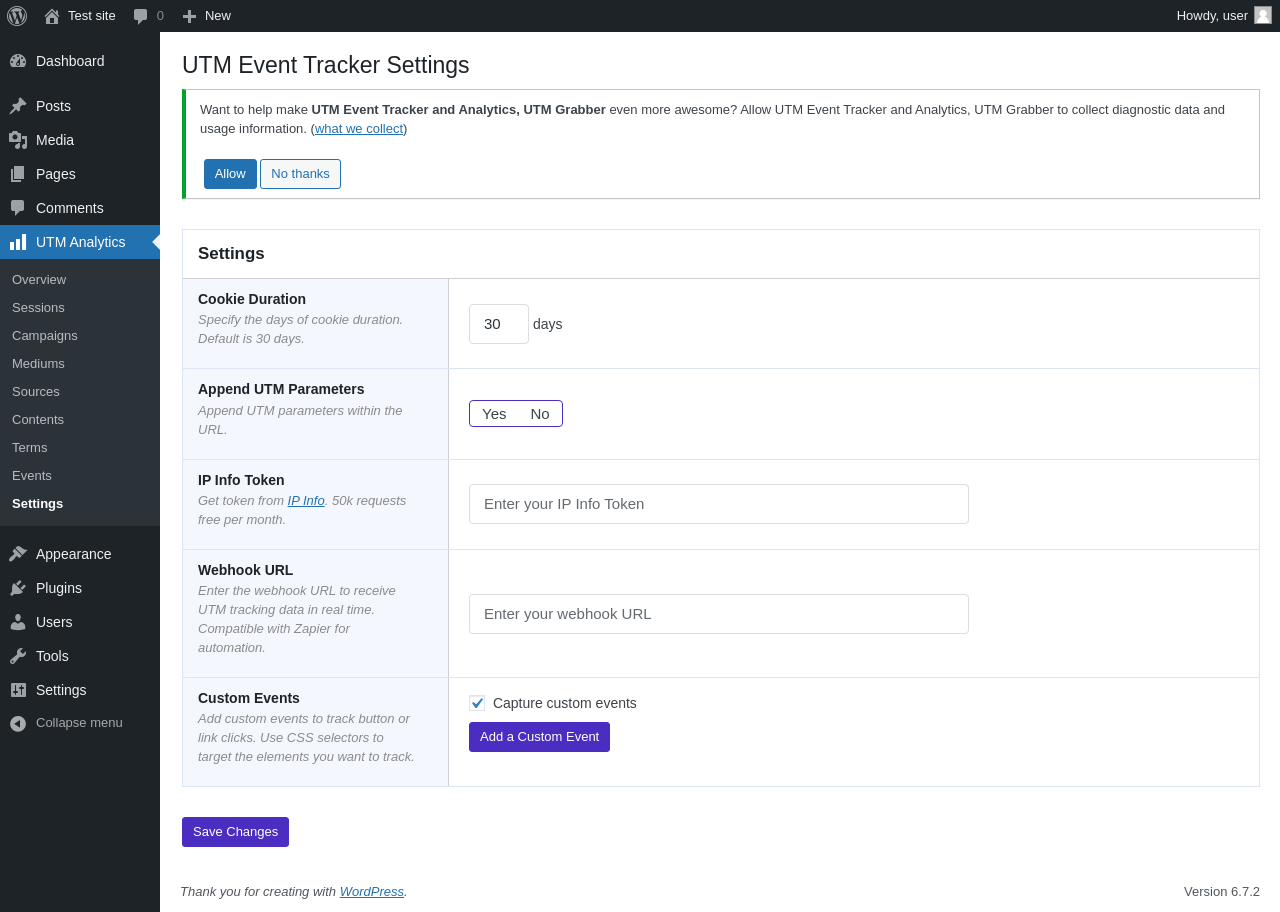Open the Overview submenu item
Image resolution: width=1280 pixels, height=912 pixels.
pyautogui.click(x=39, y=280)
